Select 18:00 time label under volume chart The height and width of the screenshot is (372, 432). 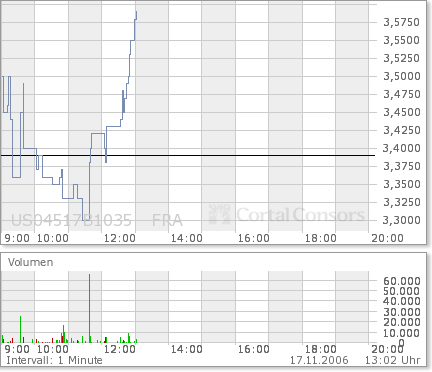coord(321,350)
